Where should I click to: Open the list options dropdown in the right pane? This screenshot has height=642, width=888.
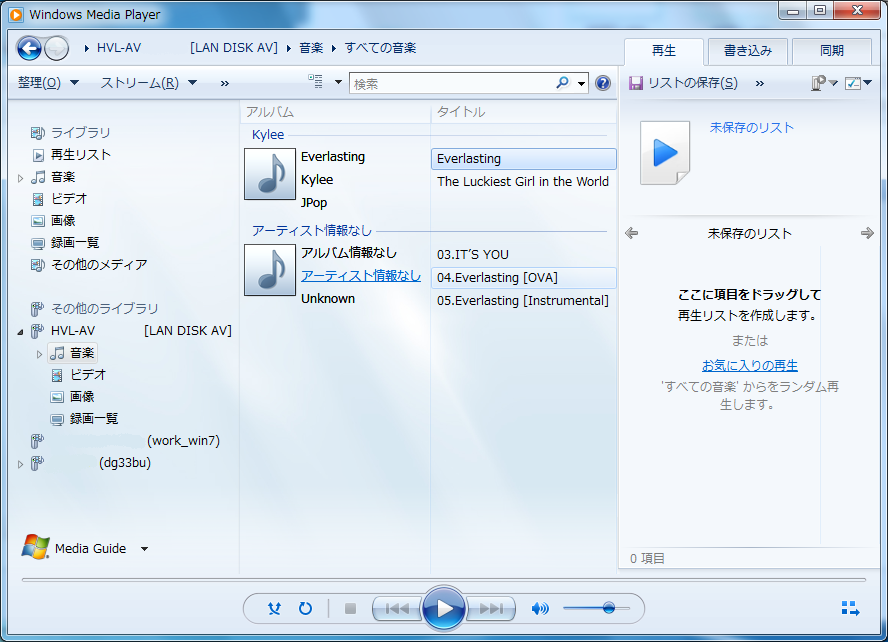[x=824, y=83]
